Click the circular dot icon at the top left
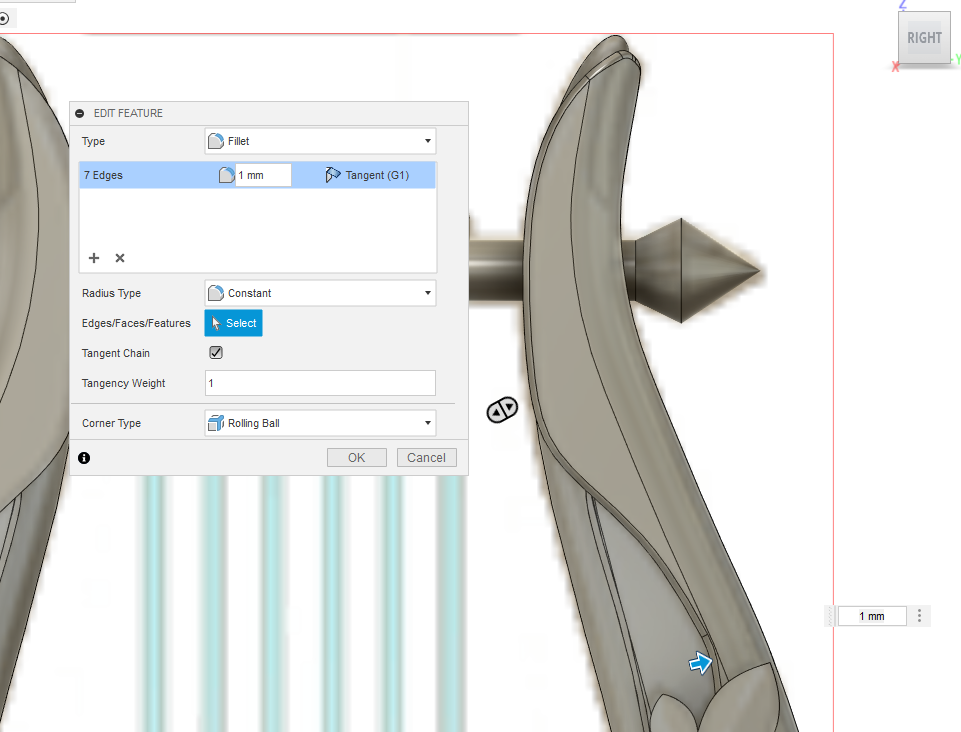The height and width of the screenshot is (732, 961). (x=4, y=19)
